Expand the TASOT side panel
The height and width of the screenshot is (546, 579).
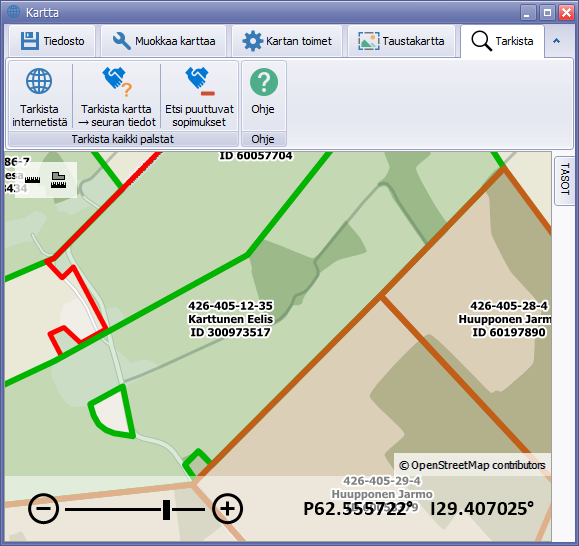point(565,179)
